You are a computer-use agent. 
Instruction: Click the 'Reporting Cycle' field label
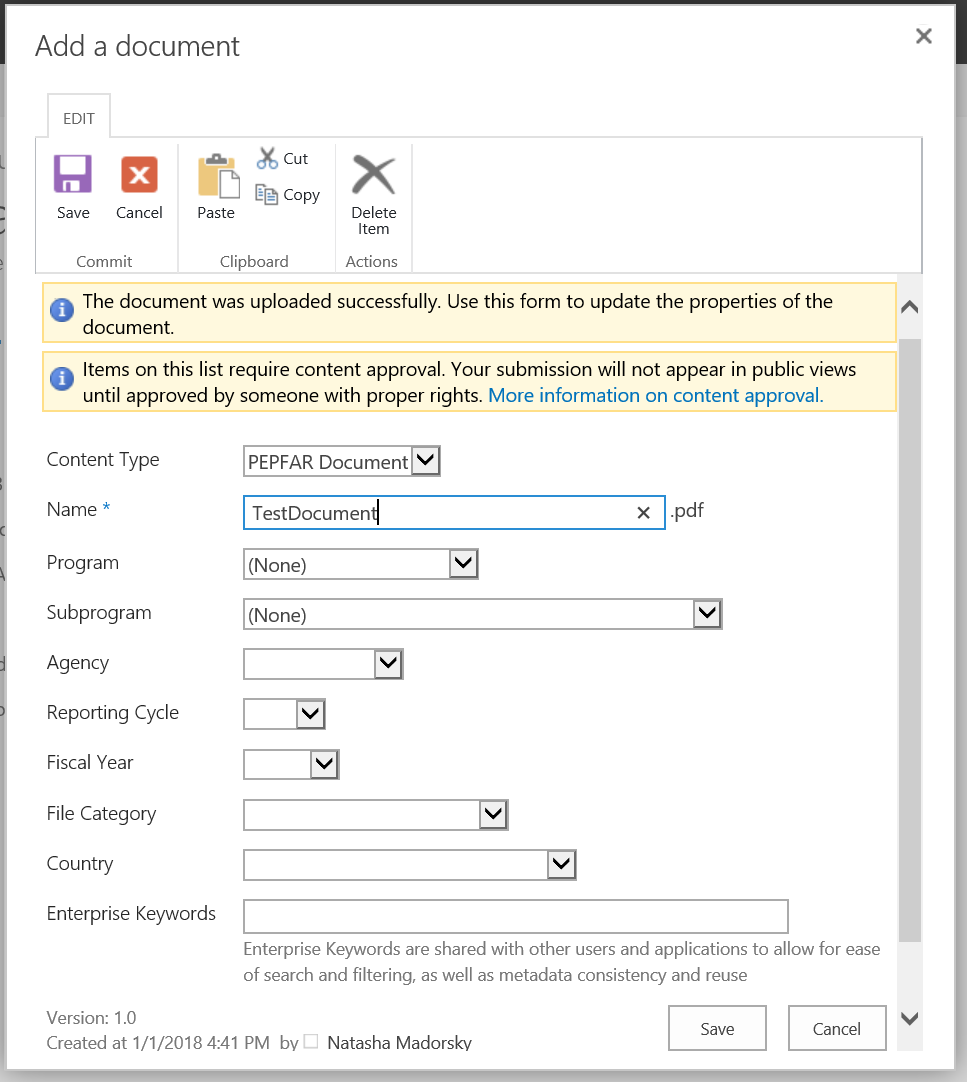[x=113, y=712]
